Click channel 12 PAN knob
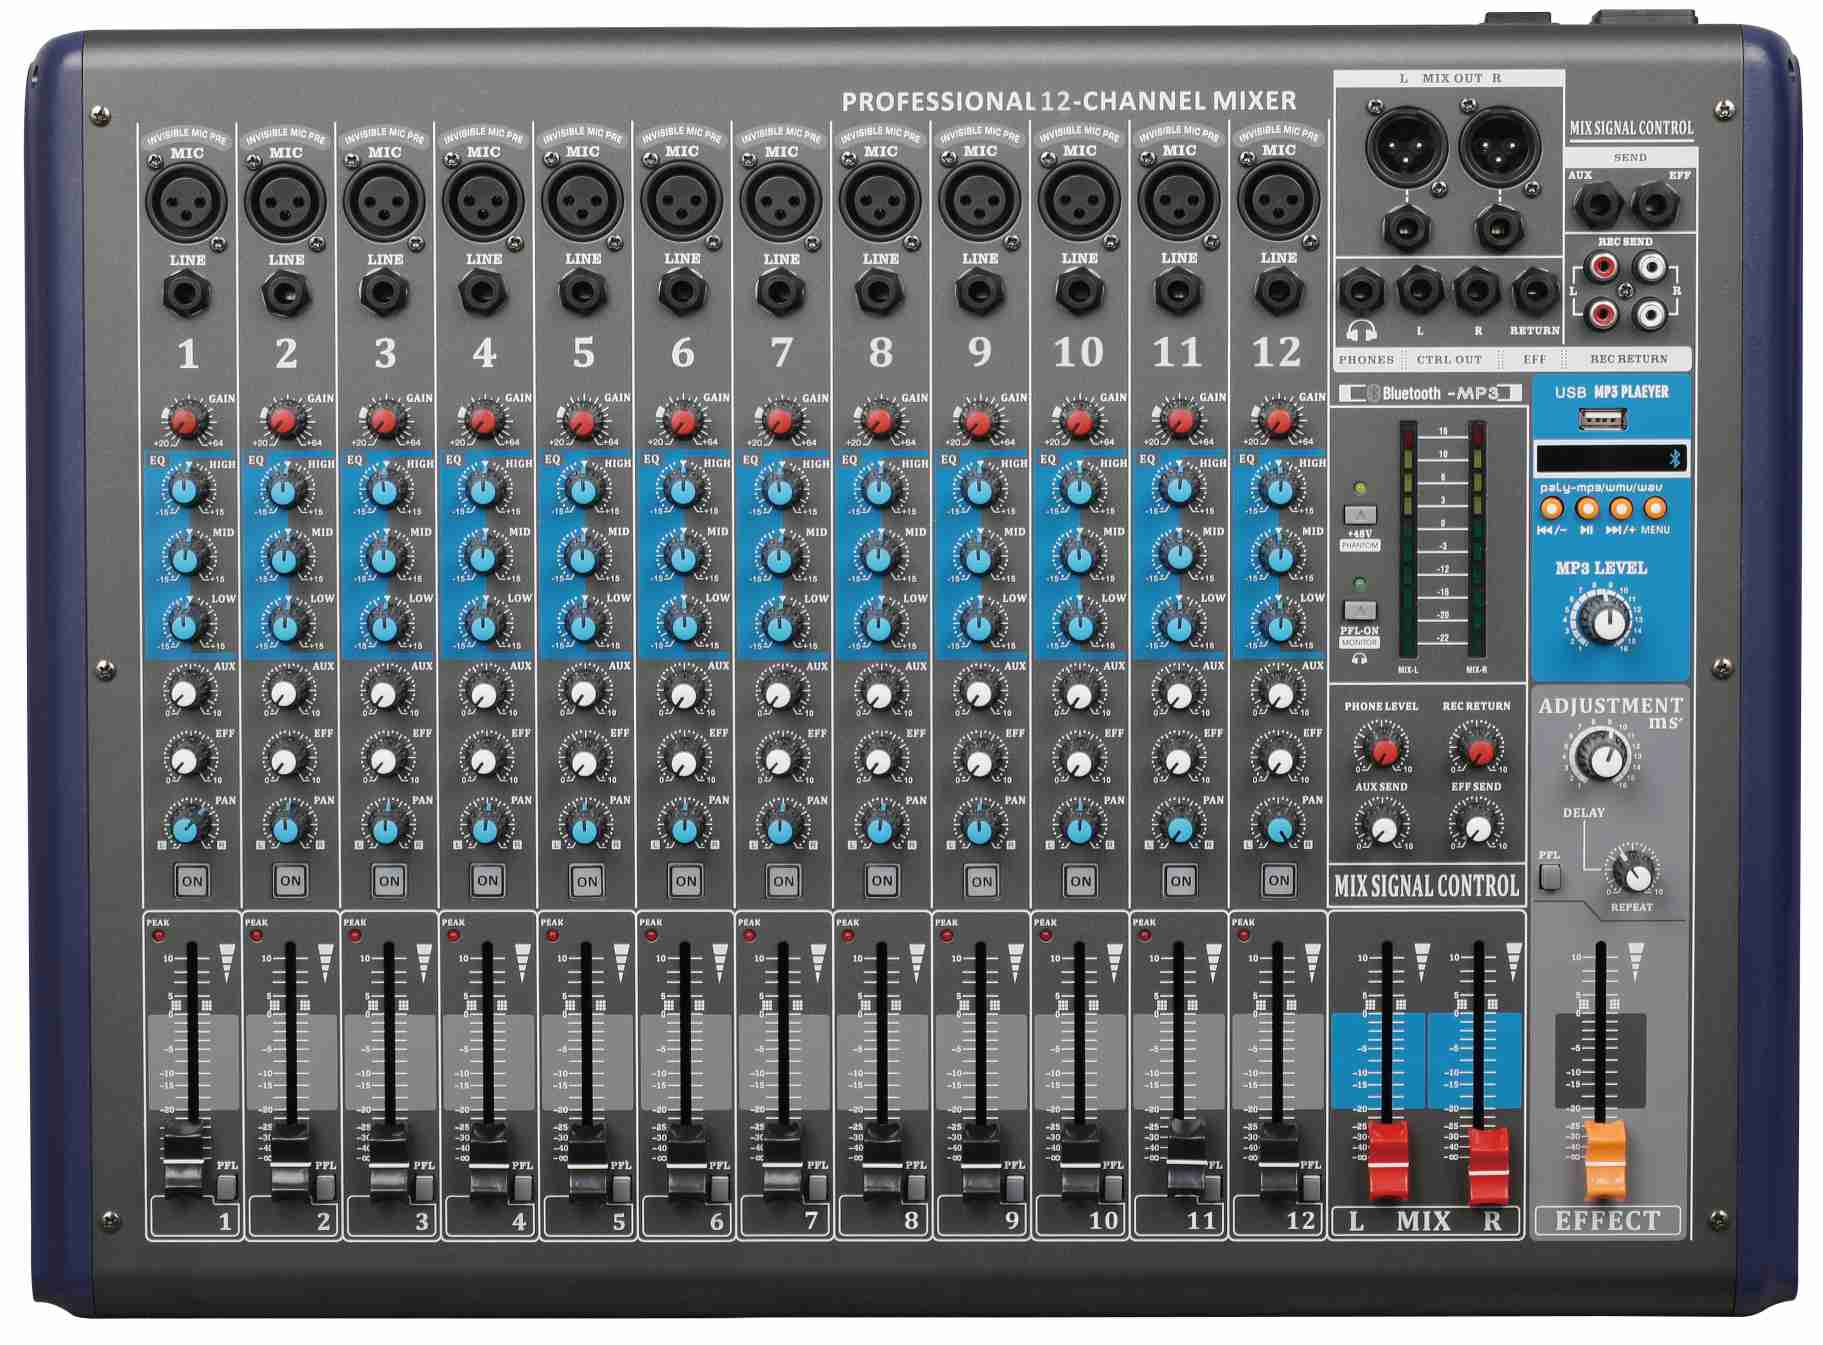The image size is (1823, 1345). (1278, 828)
